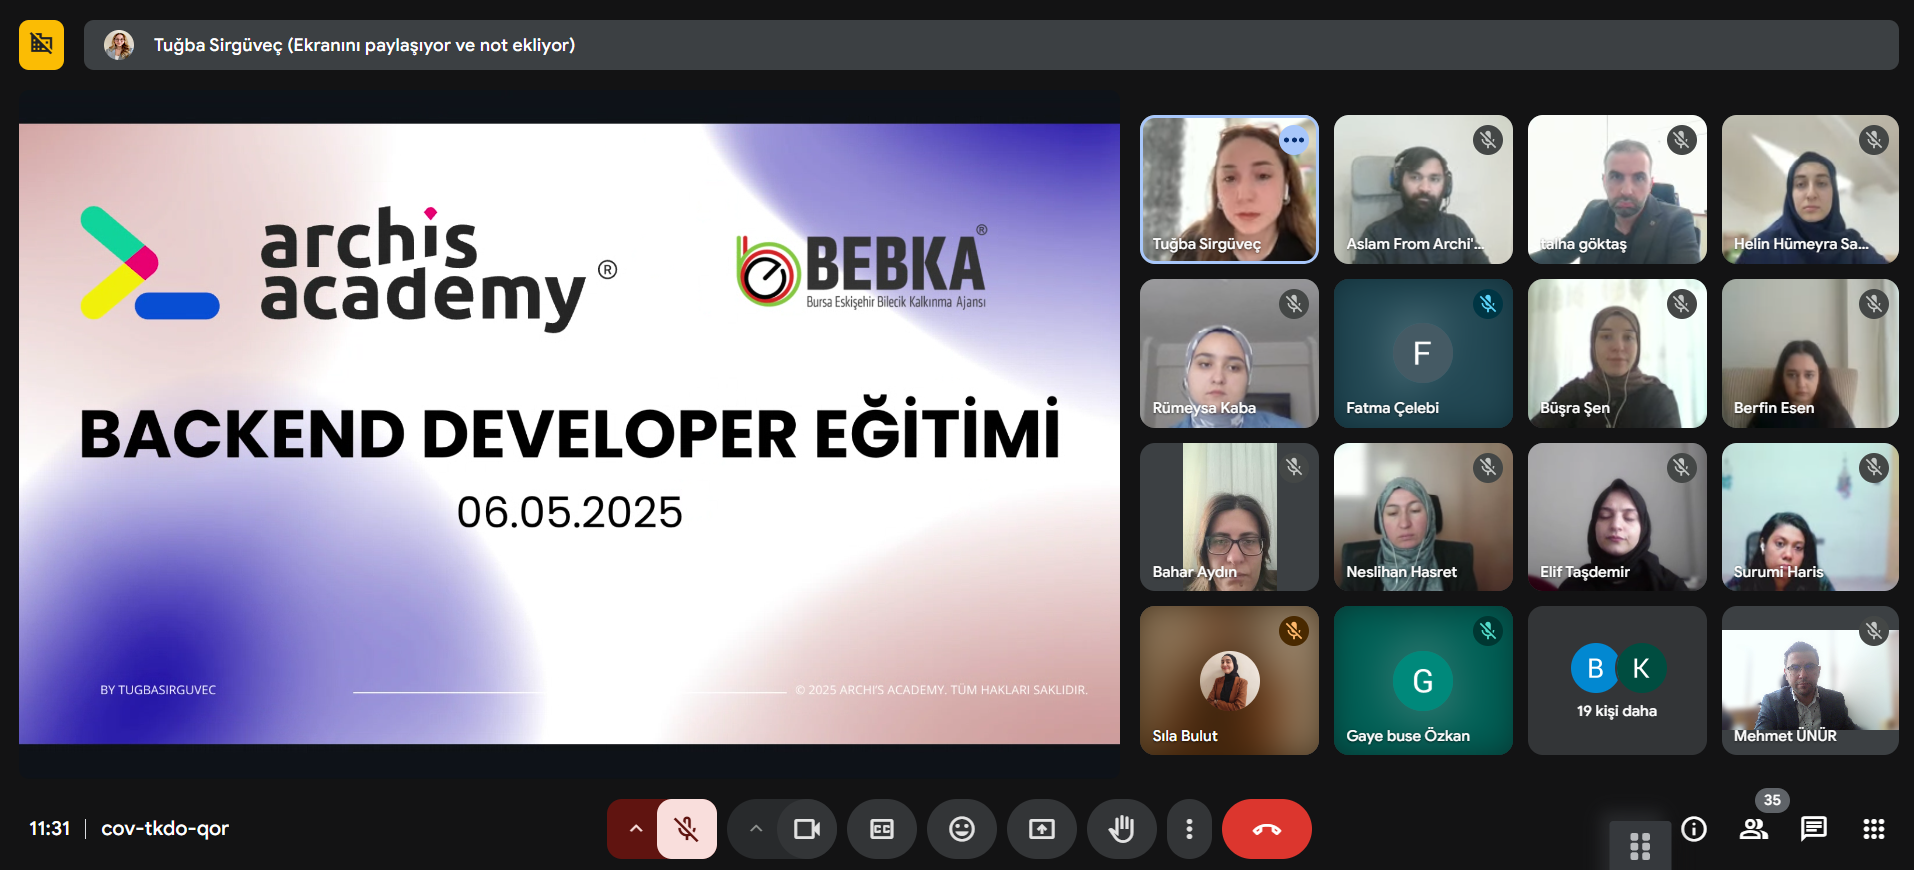Open the '19 kişi daha' tile

[x=1617, y=680]
